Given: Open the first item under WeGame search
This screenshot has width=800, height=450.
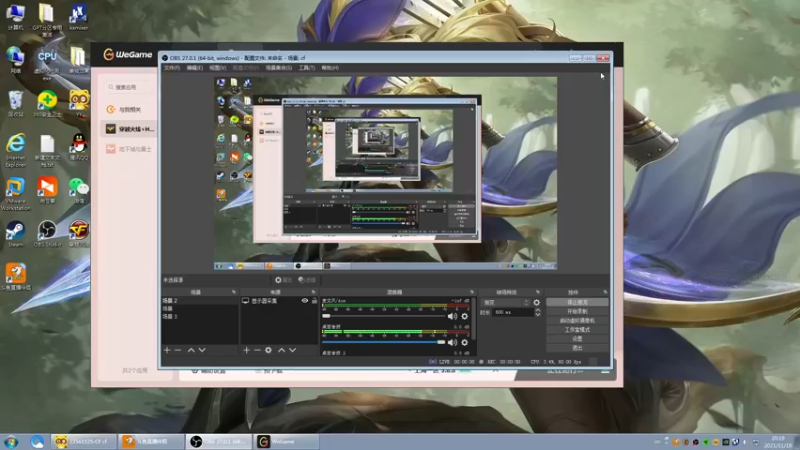Looking at the screenshot, I should 130,109.
